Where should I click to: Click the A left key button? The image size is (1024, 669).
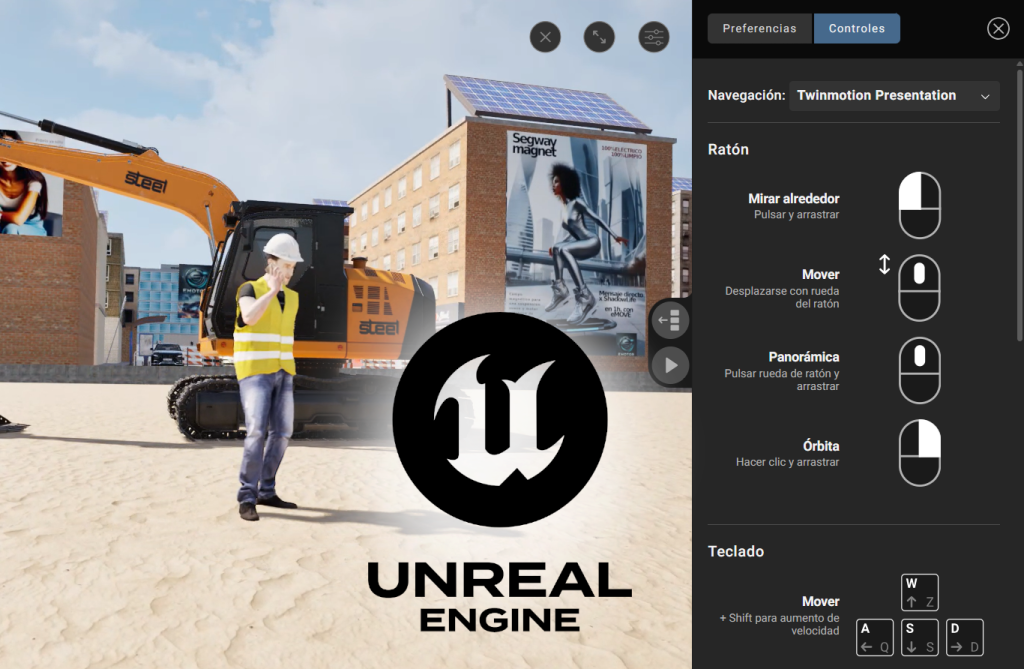click(x=875, y=637)
